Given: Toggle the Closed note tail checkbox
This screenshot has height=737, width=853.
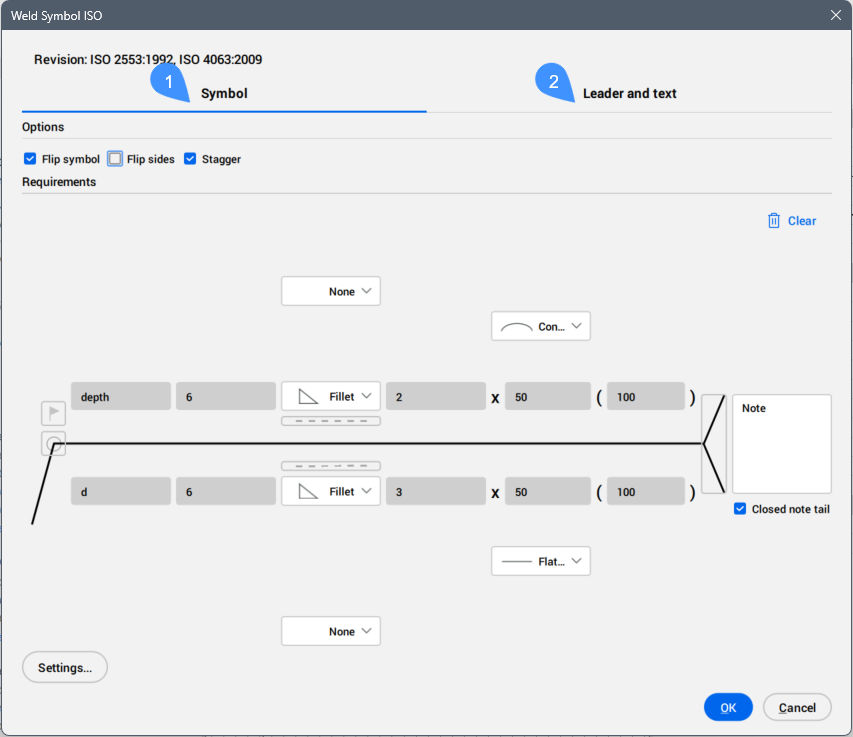Looking at the screenshot, I should click(740, 509).
